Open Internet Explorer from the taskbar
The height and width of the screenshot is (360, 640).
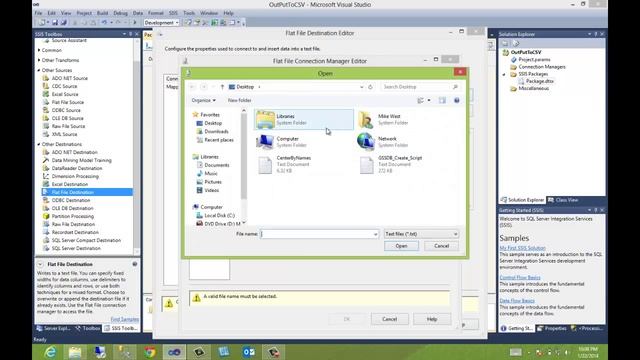coord(51,352)
